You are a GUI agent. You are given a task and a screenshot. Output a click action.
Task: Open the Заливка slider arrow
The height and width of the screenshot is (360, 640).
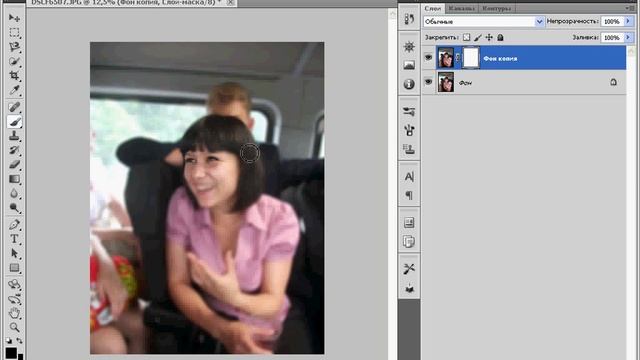(629, 38)
